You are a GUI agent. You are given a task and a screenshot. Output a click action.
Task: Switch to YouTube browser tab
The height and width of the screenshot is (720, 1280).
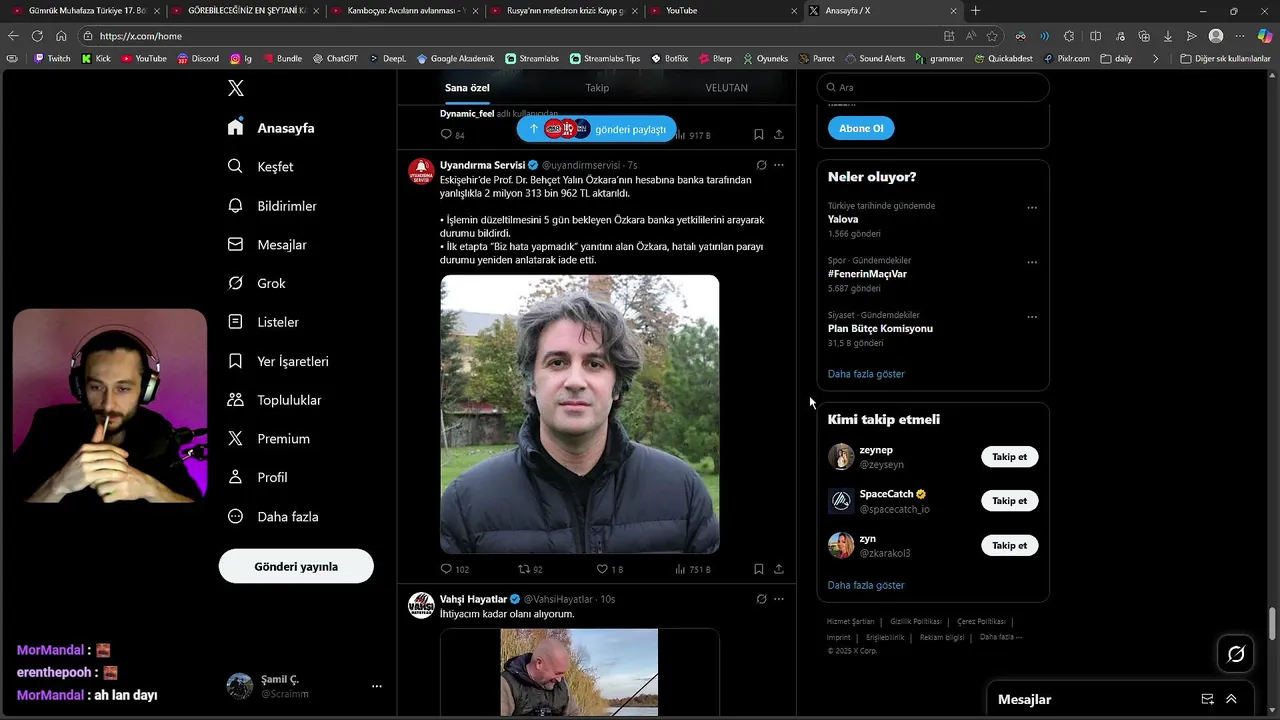722,11
